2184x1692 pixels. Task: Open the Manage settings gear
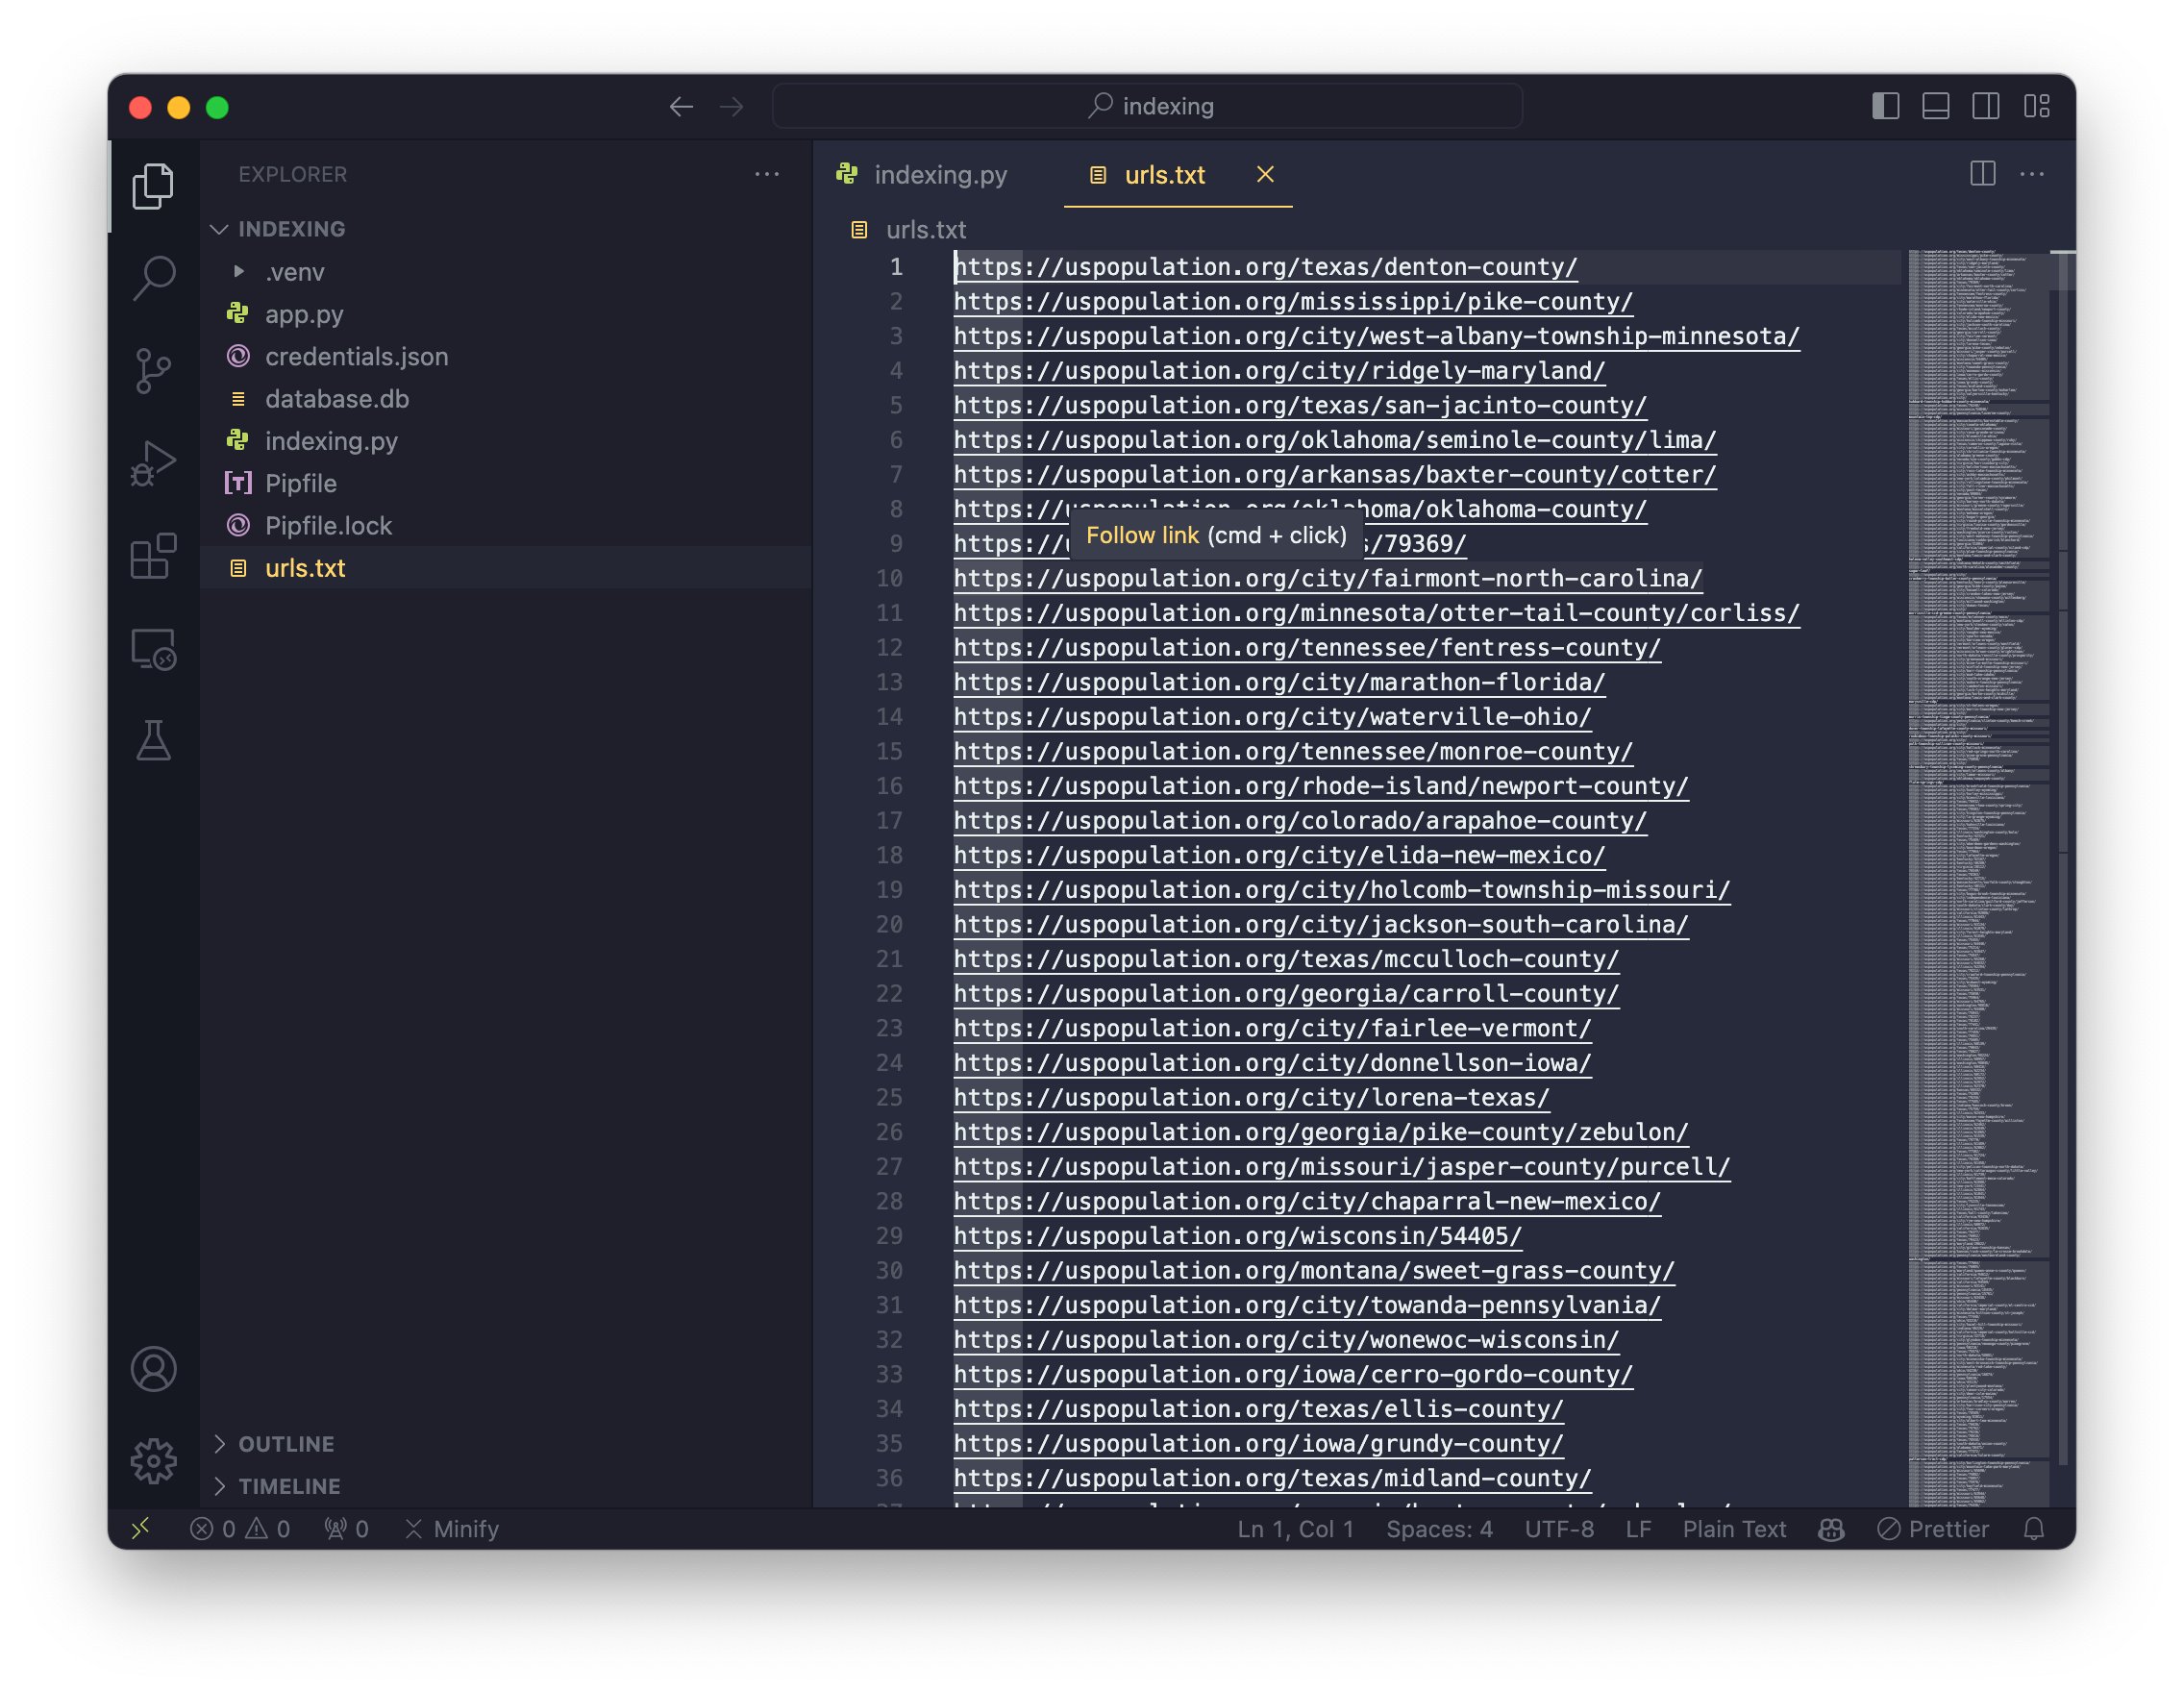pyautogui.click(x=153, y=1461)
